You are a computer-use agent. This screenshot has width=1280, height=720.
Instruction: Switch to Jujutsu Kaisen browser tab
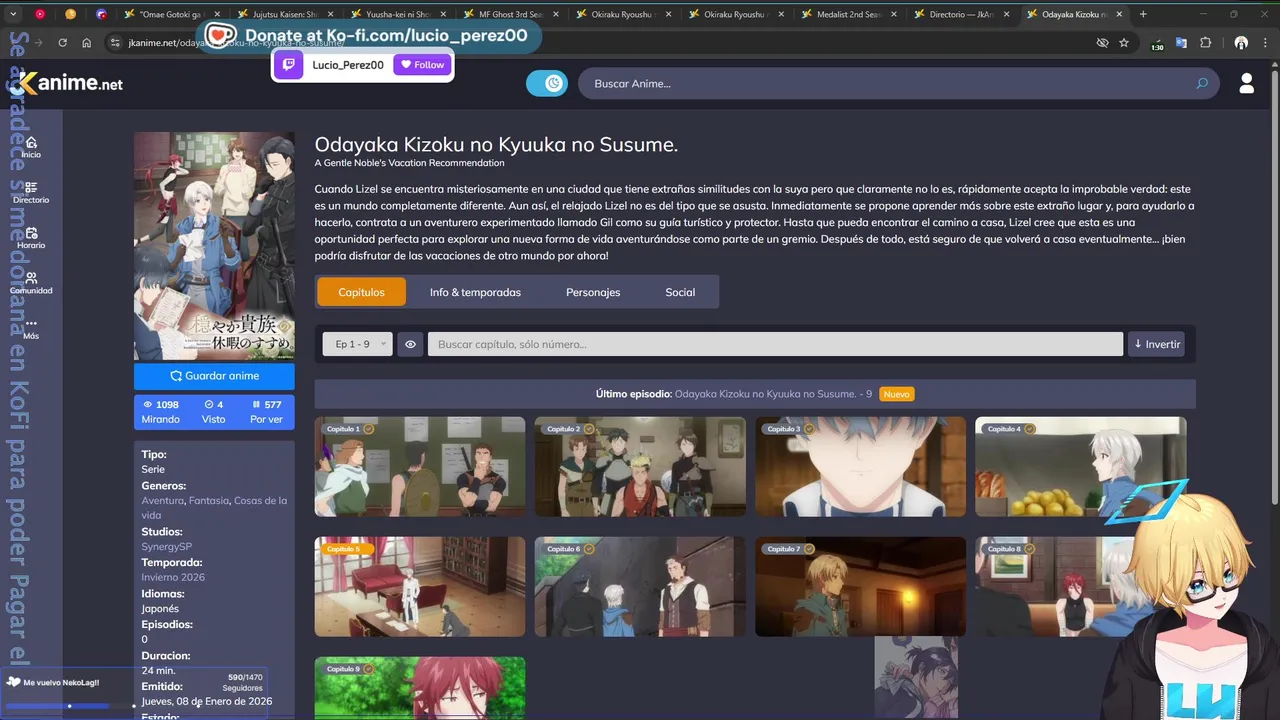(286, 14)
